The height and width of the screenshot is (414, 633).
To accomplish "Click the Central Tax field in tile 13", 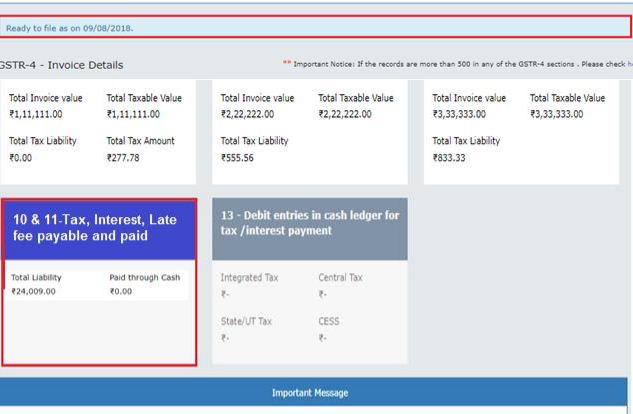I will pos(340,286).
